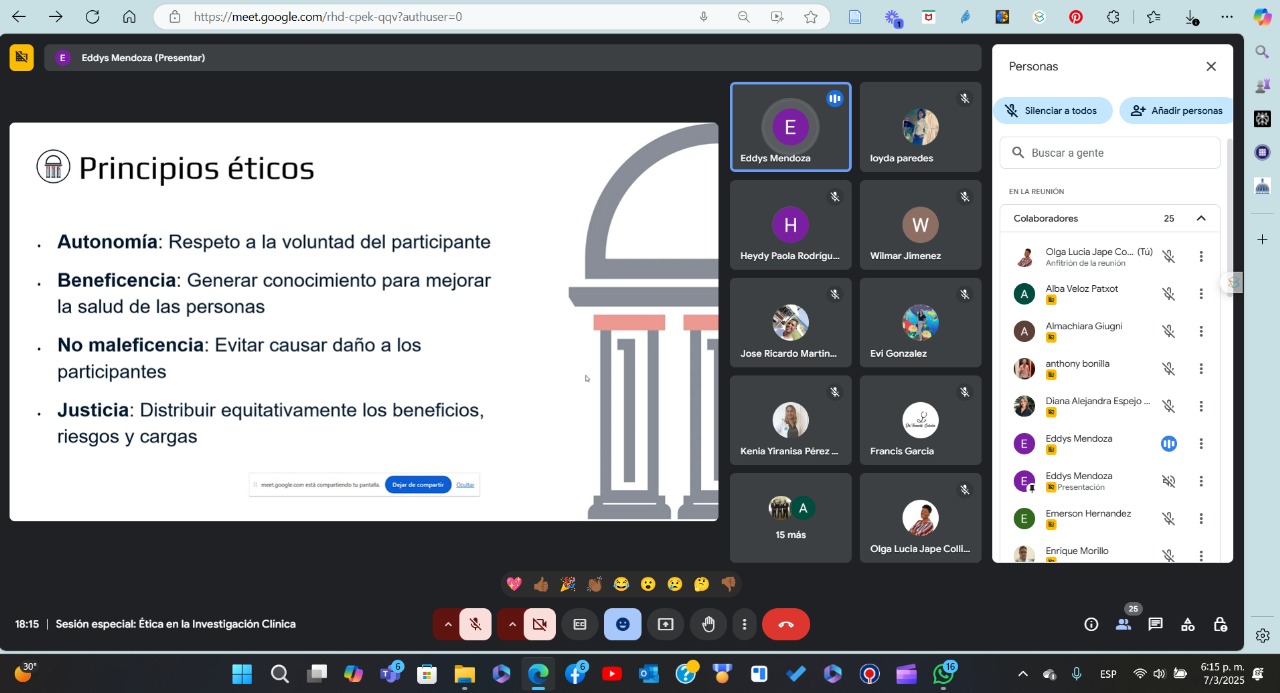
Task: Toggle Alba Veloz Patxot's microphone icon
Action: [1168, 294]
